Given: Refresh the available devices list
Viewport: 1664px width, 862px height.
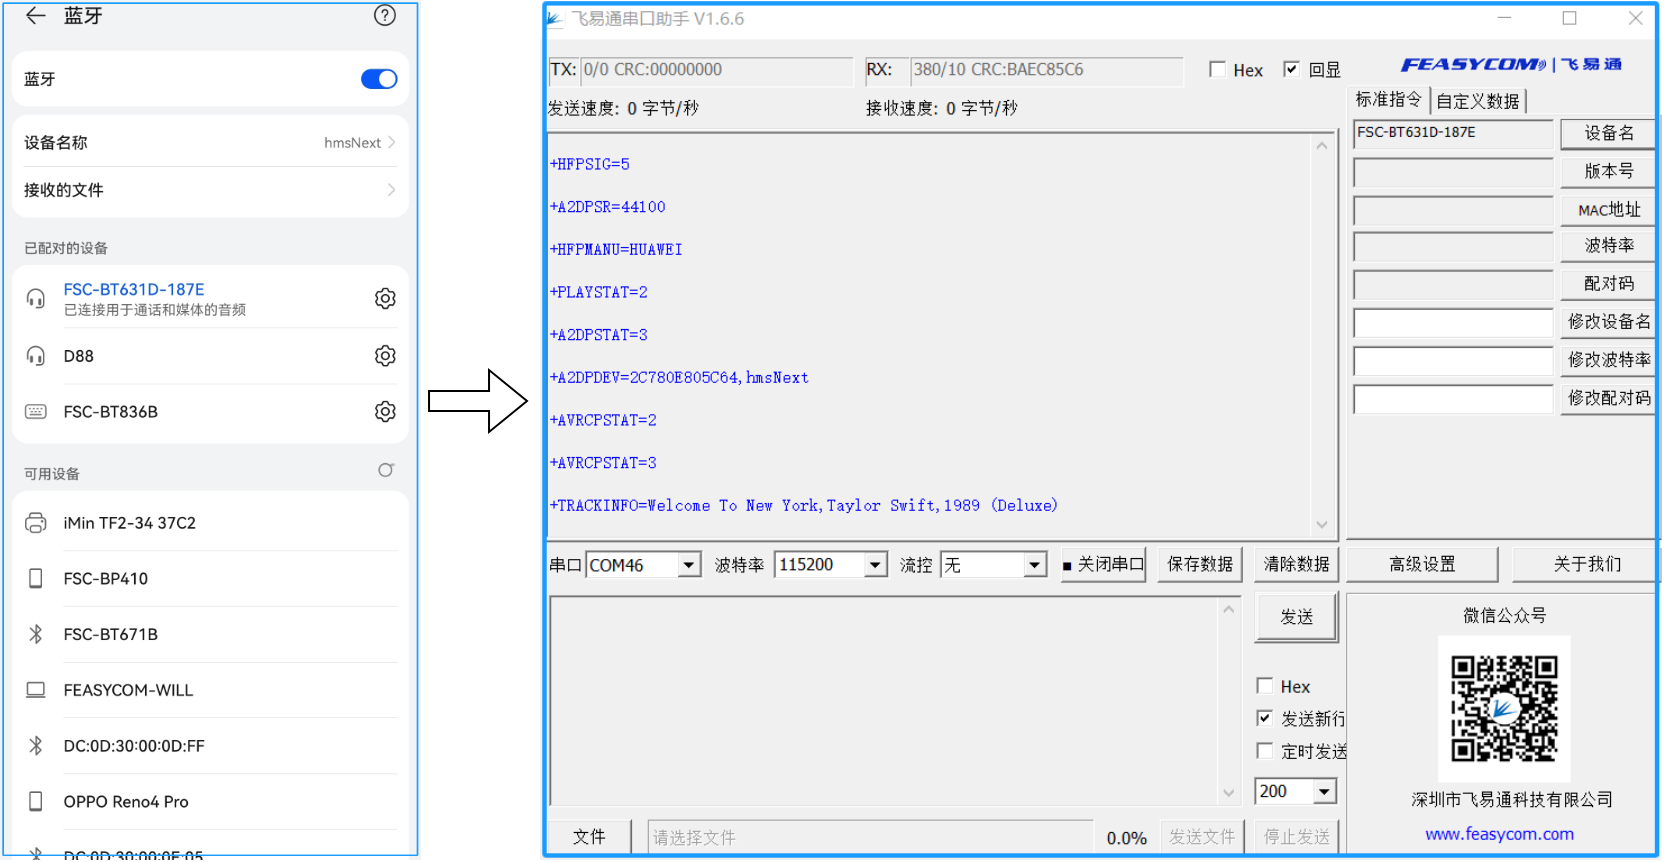Looking at the screenshot, I should 386,471.
